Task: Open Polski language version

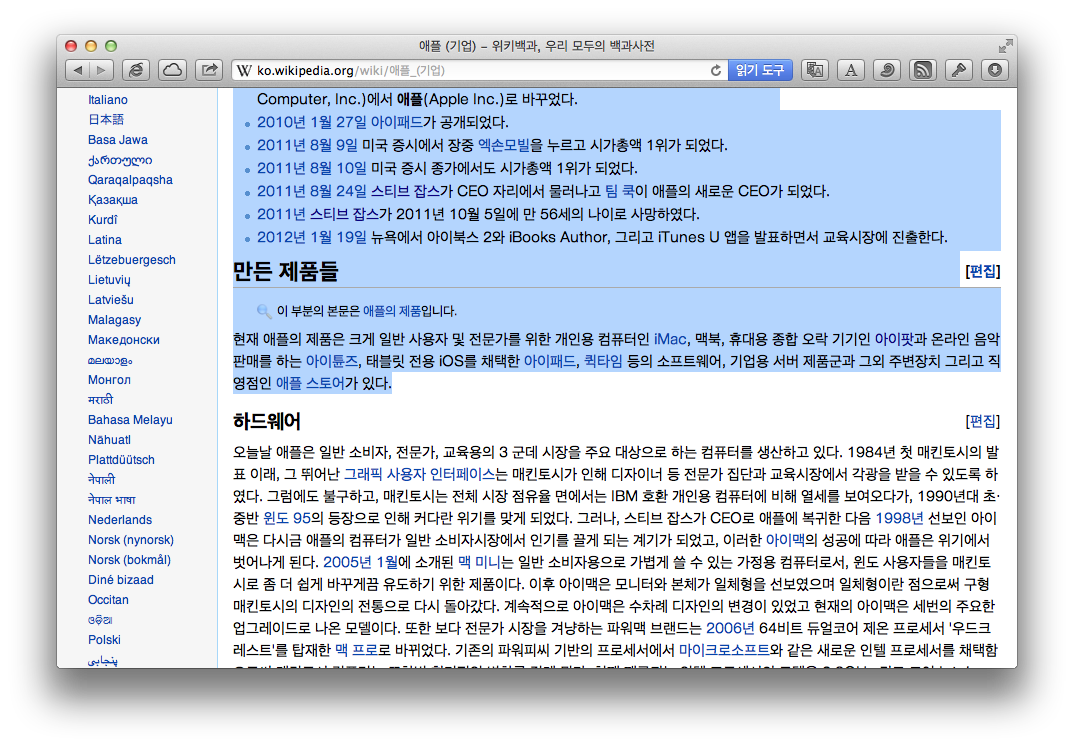Action: pos(104,640)
